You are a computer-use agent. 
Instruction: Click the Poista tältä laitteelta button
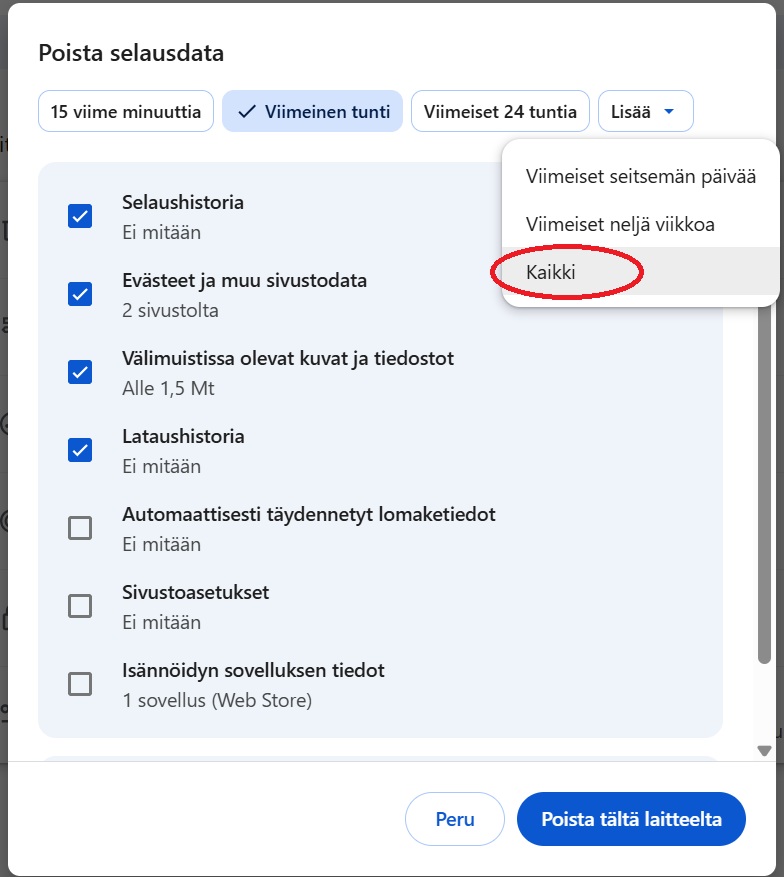(x=630, y=818)
